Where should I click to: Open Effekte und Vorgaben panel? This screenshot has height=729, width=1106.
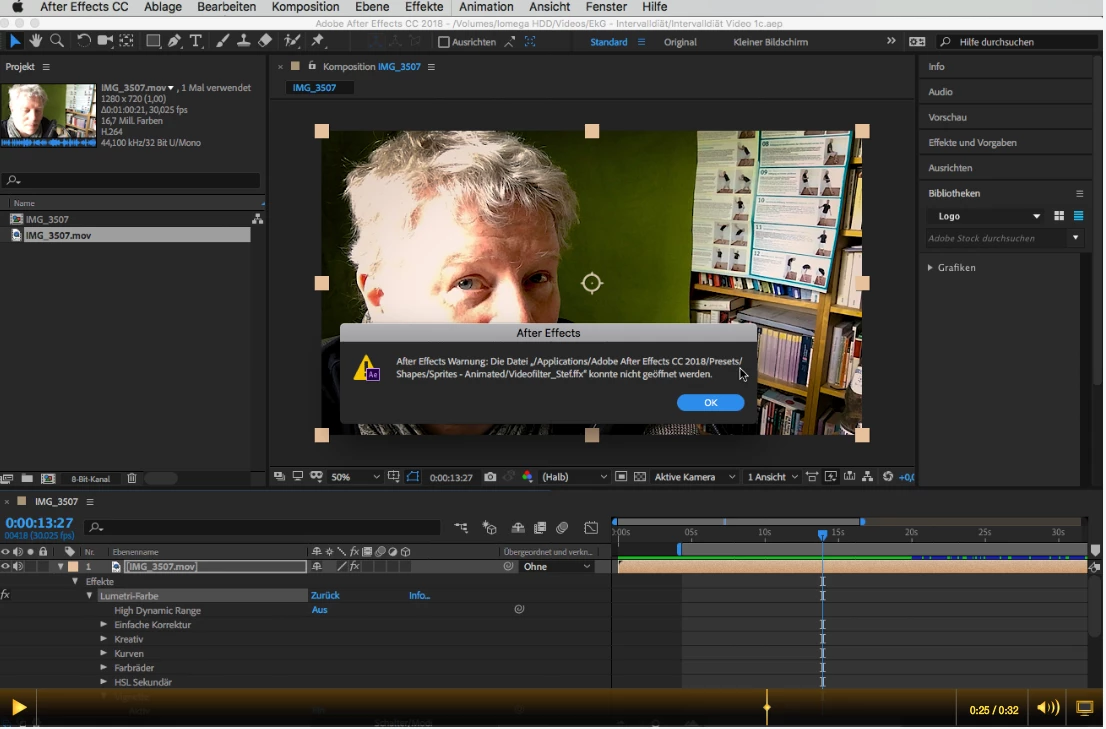coord(972,142)
